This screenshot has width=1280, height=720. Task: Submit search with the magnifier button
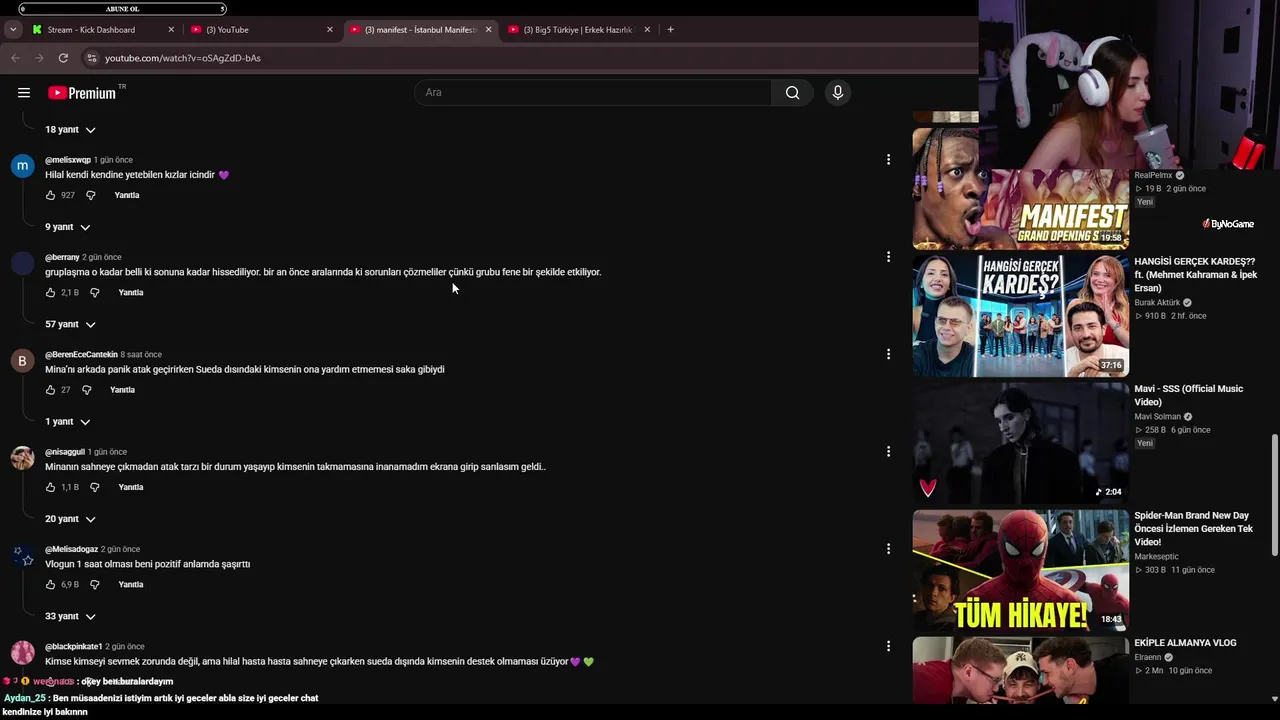pos(792,93)
